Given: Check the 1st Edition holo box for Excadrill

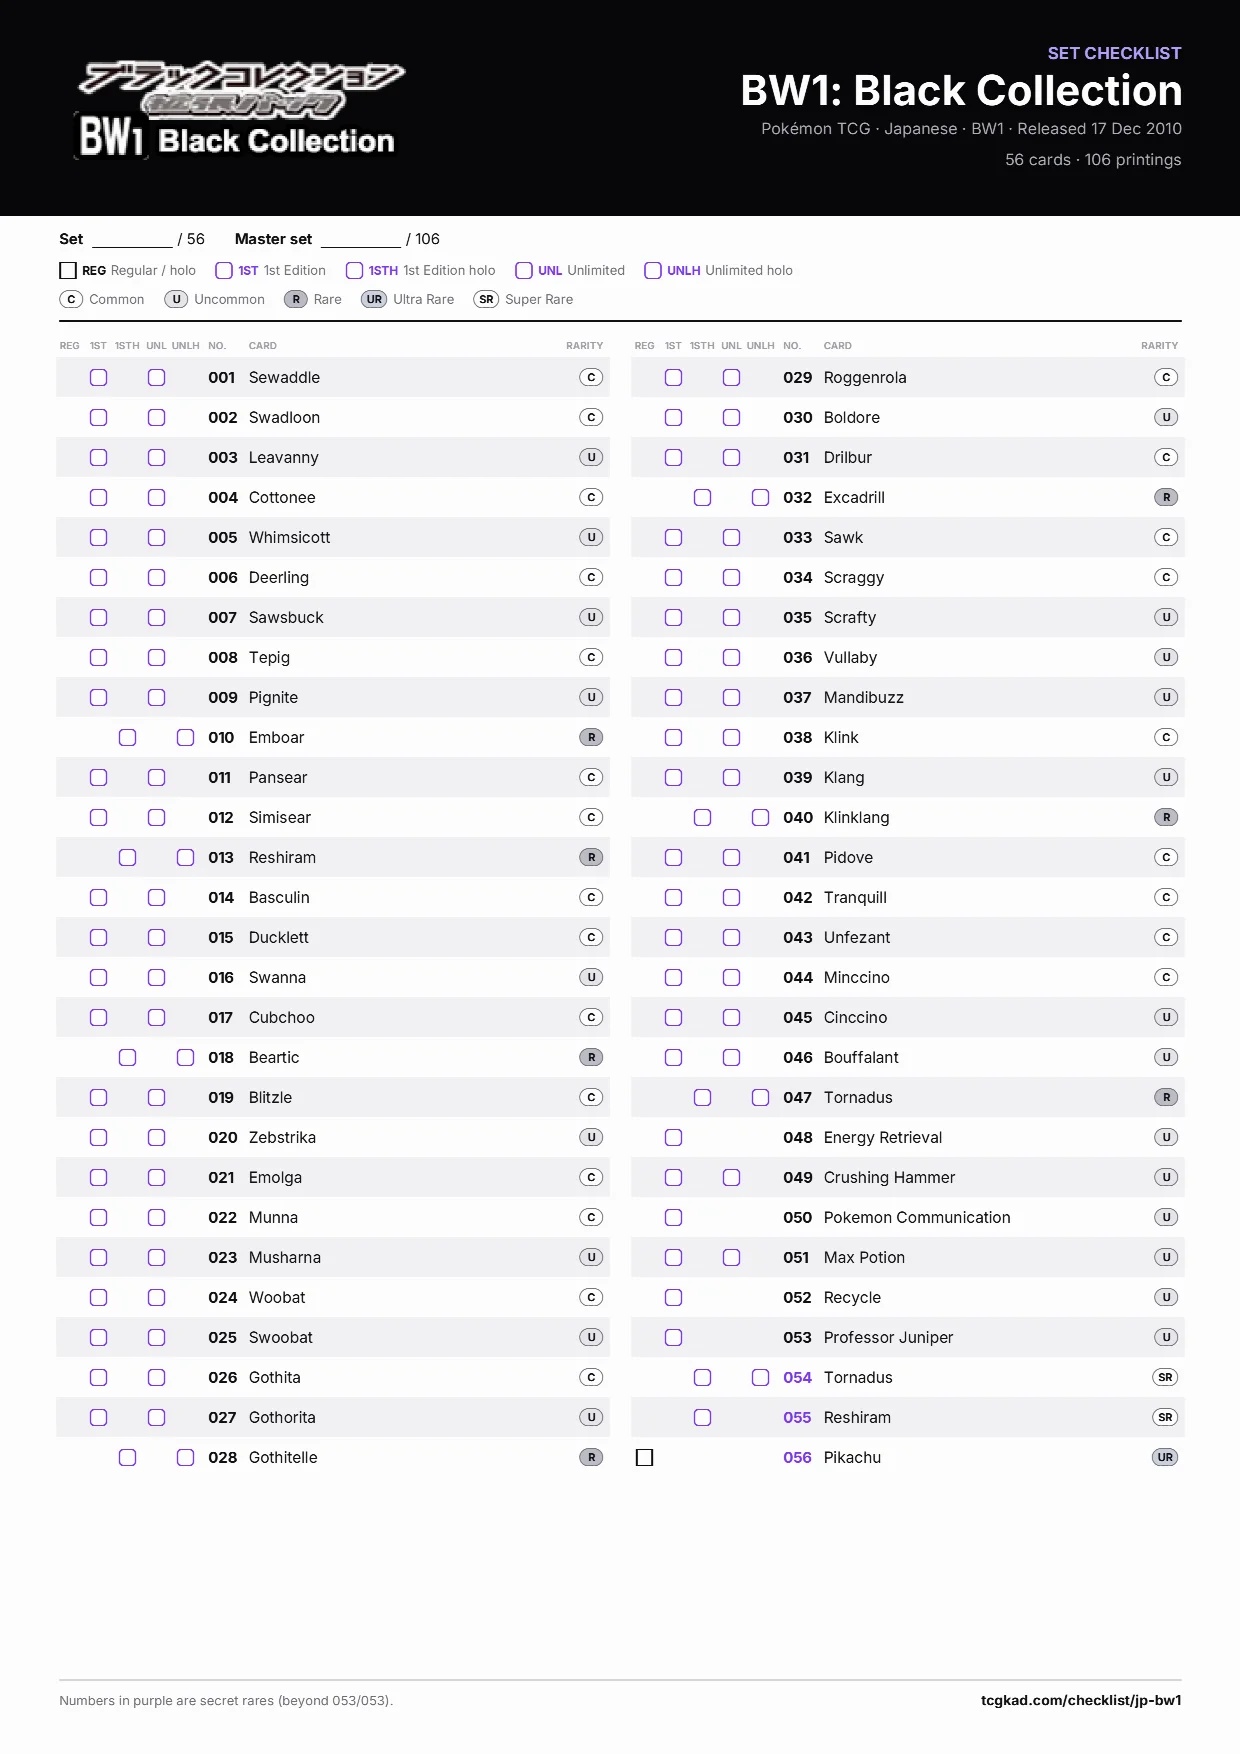Looking at the screenshot, I should [x=702, y=497].
